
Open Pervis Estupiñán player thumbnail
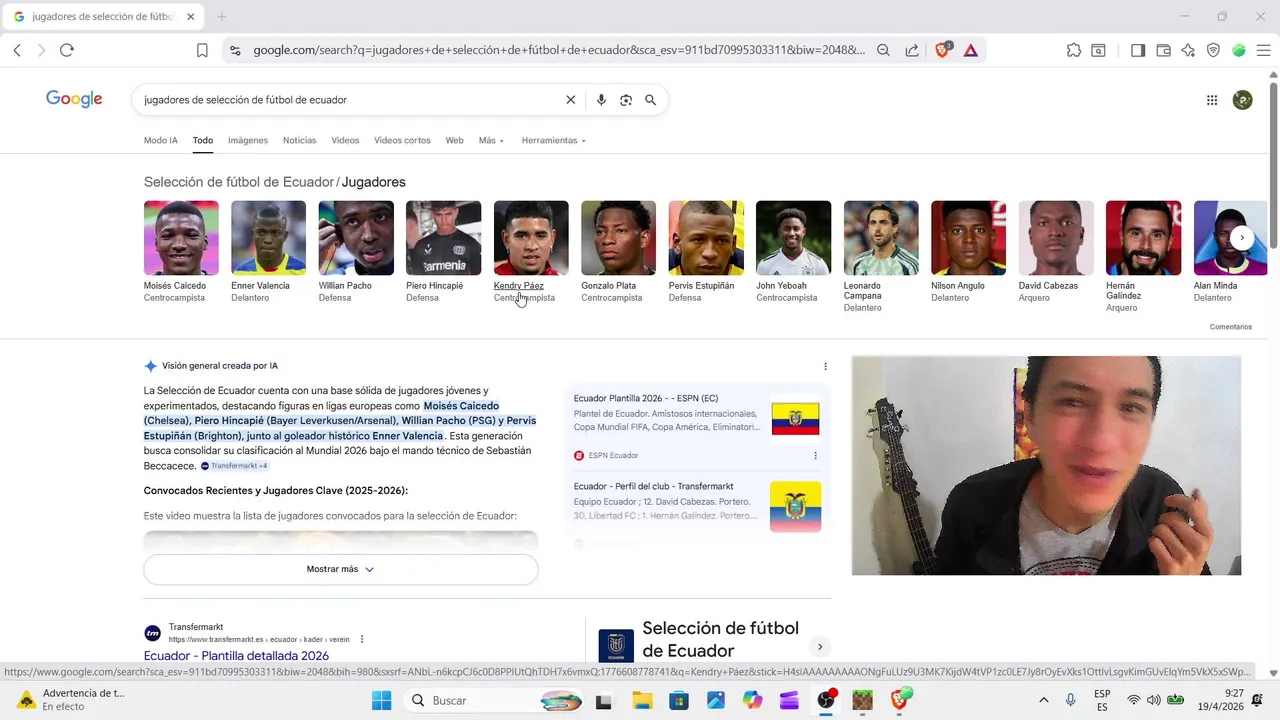(706, 238)
